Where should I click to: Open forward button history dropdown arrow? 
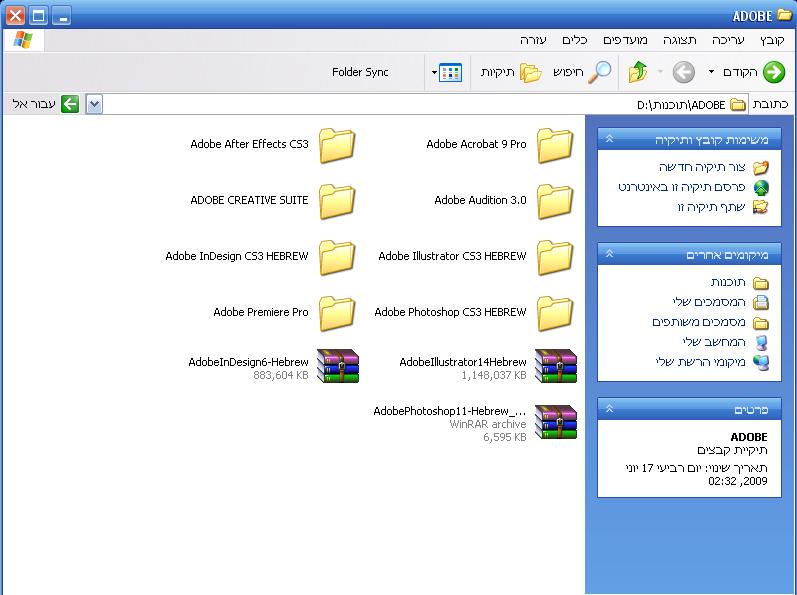[x=660, y=72]
